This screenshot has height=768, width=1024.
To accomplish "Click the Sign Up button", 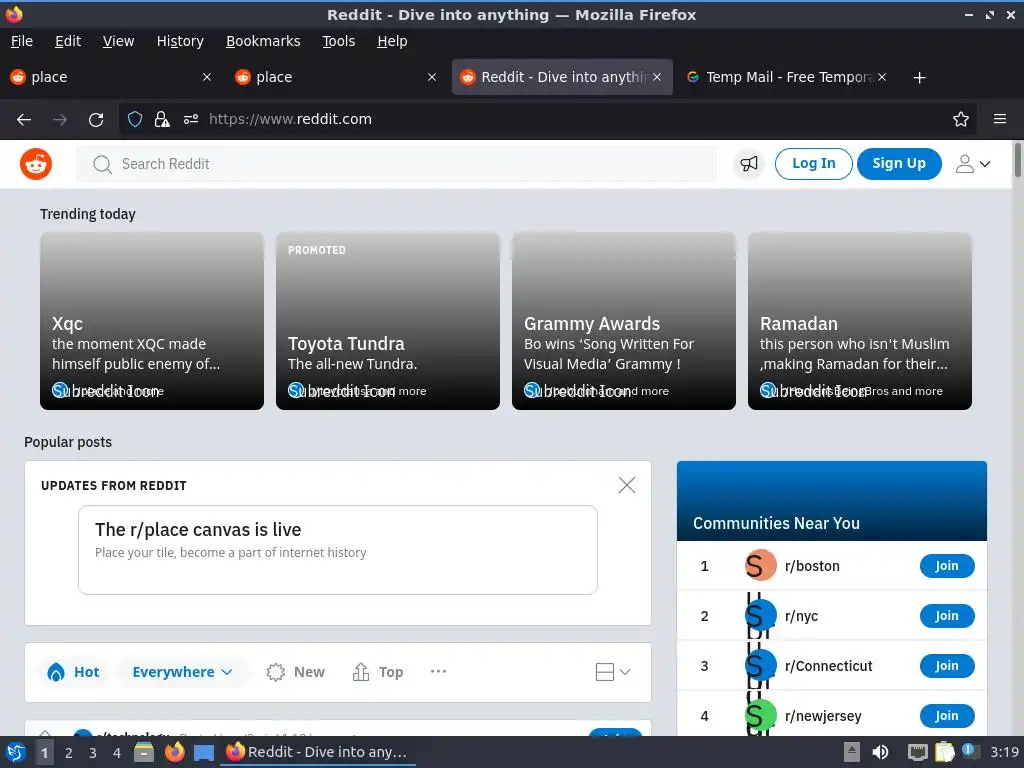I will pyautogui.click(x=899, y=163).
